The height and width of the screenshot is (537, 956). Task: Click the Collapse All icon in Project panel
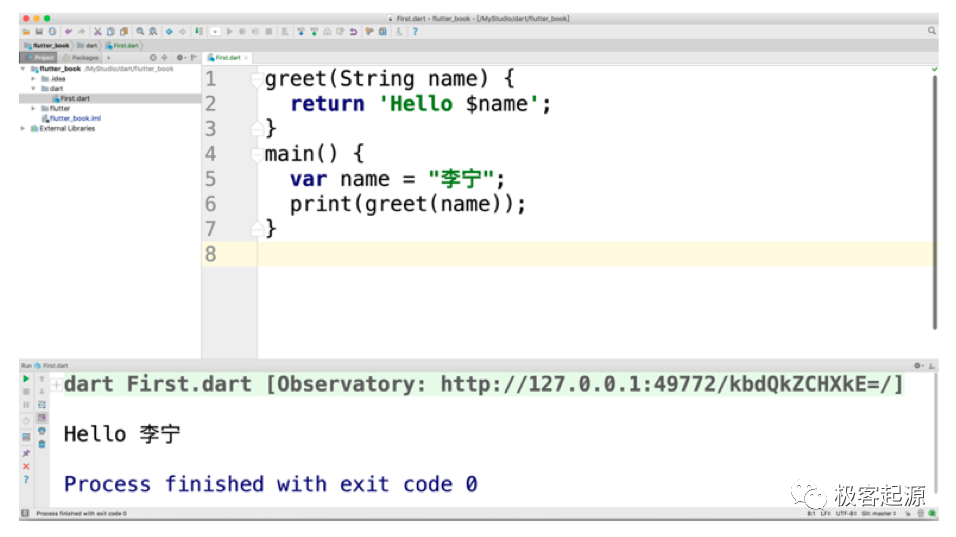(165, 58)
